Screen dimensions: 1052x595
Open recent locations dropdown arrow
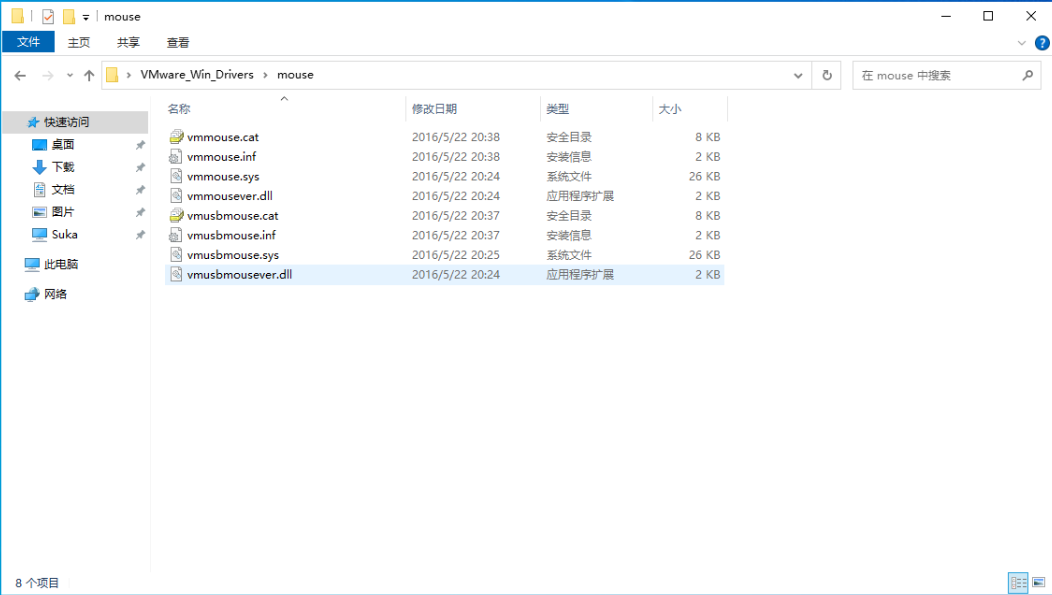(x=70, y=75)
